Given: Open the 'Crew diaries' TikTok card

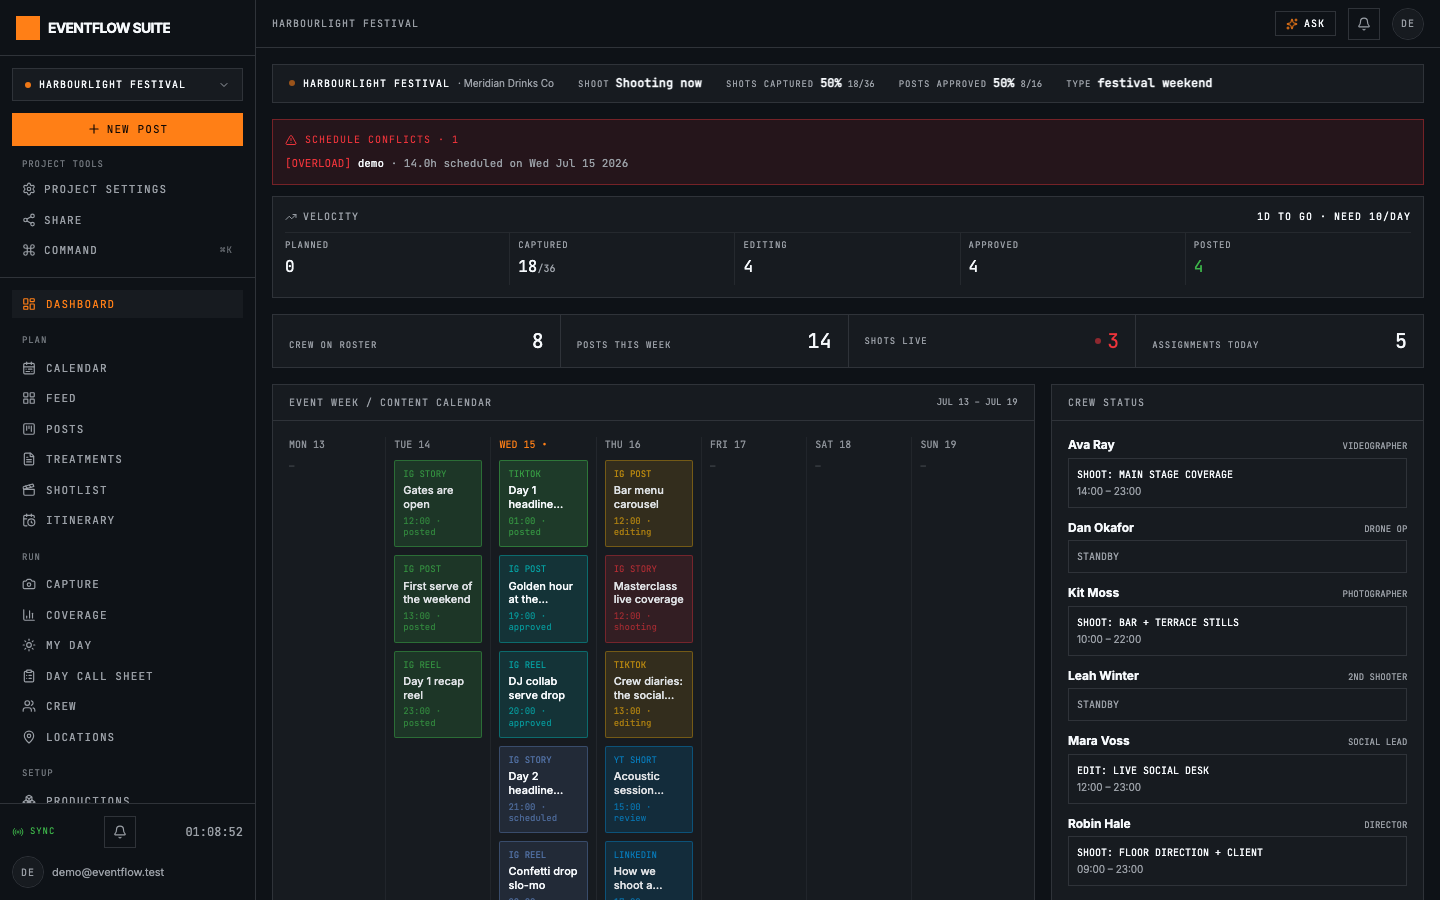Looking at the screenshot, I should pos(649,694).
